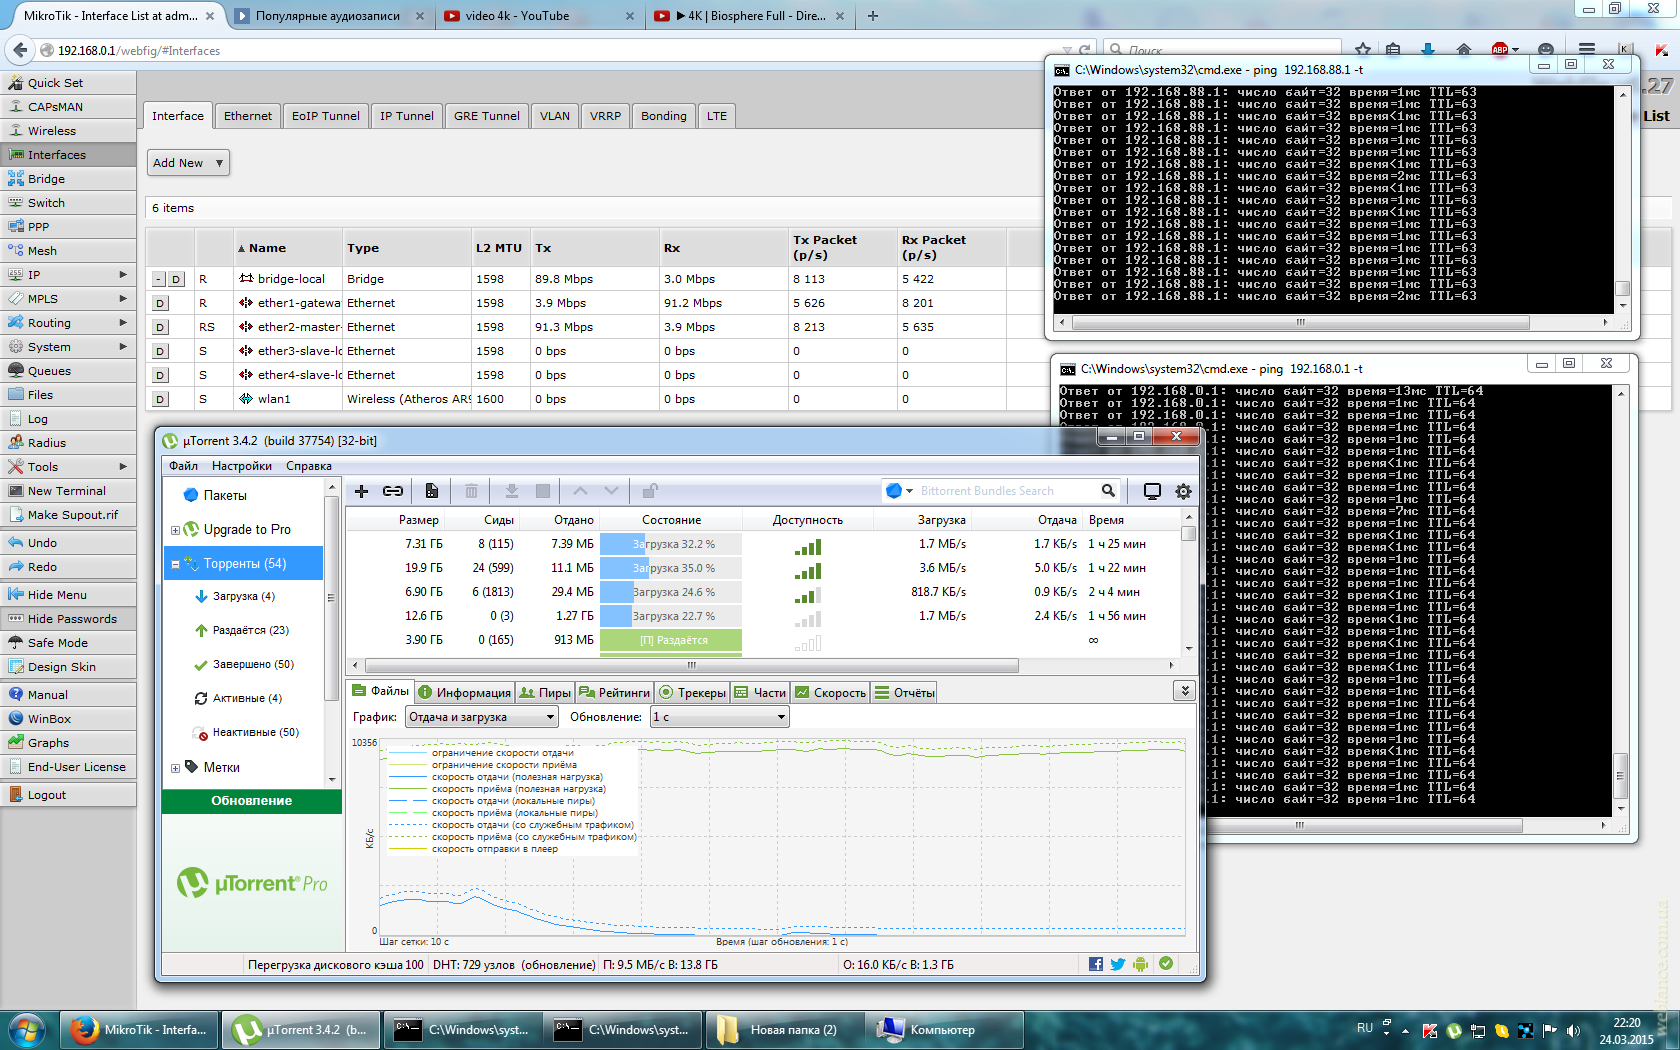
Task: Click Logout in WebFig sidebar
Action: pyautogui.click(x=68, y=795)
